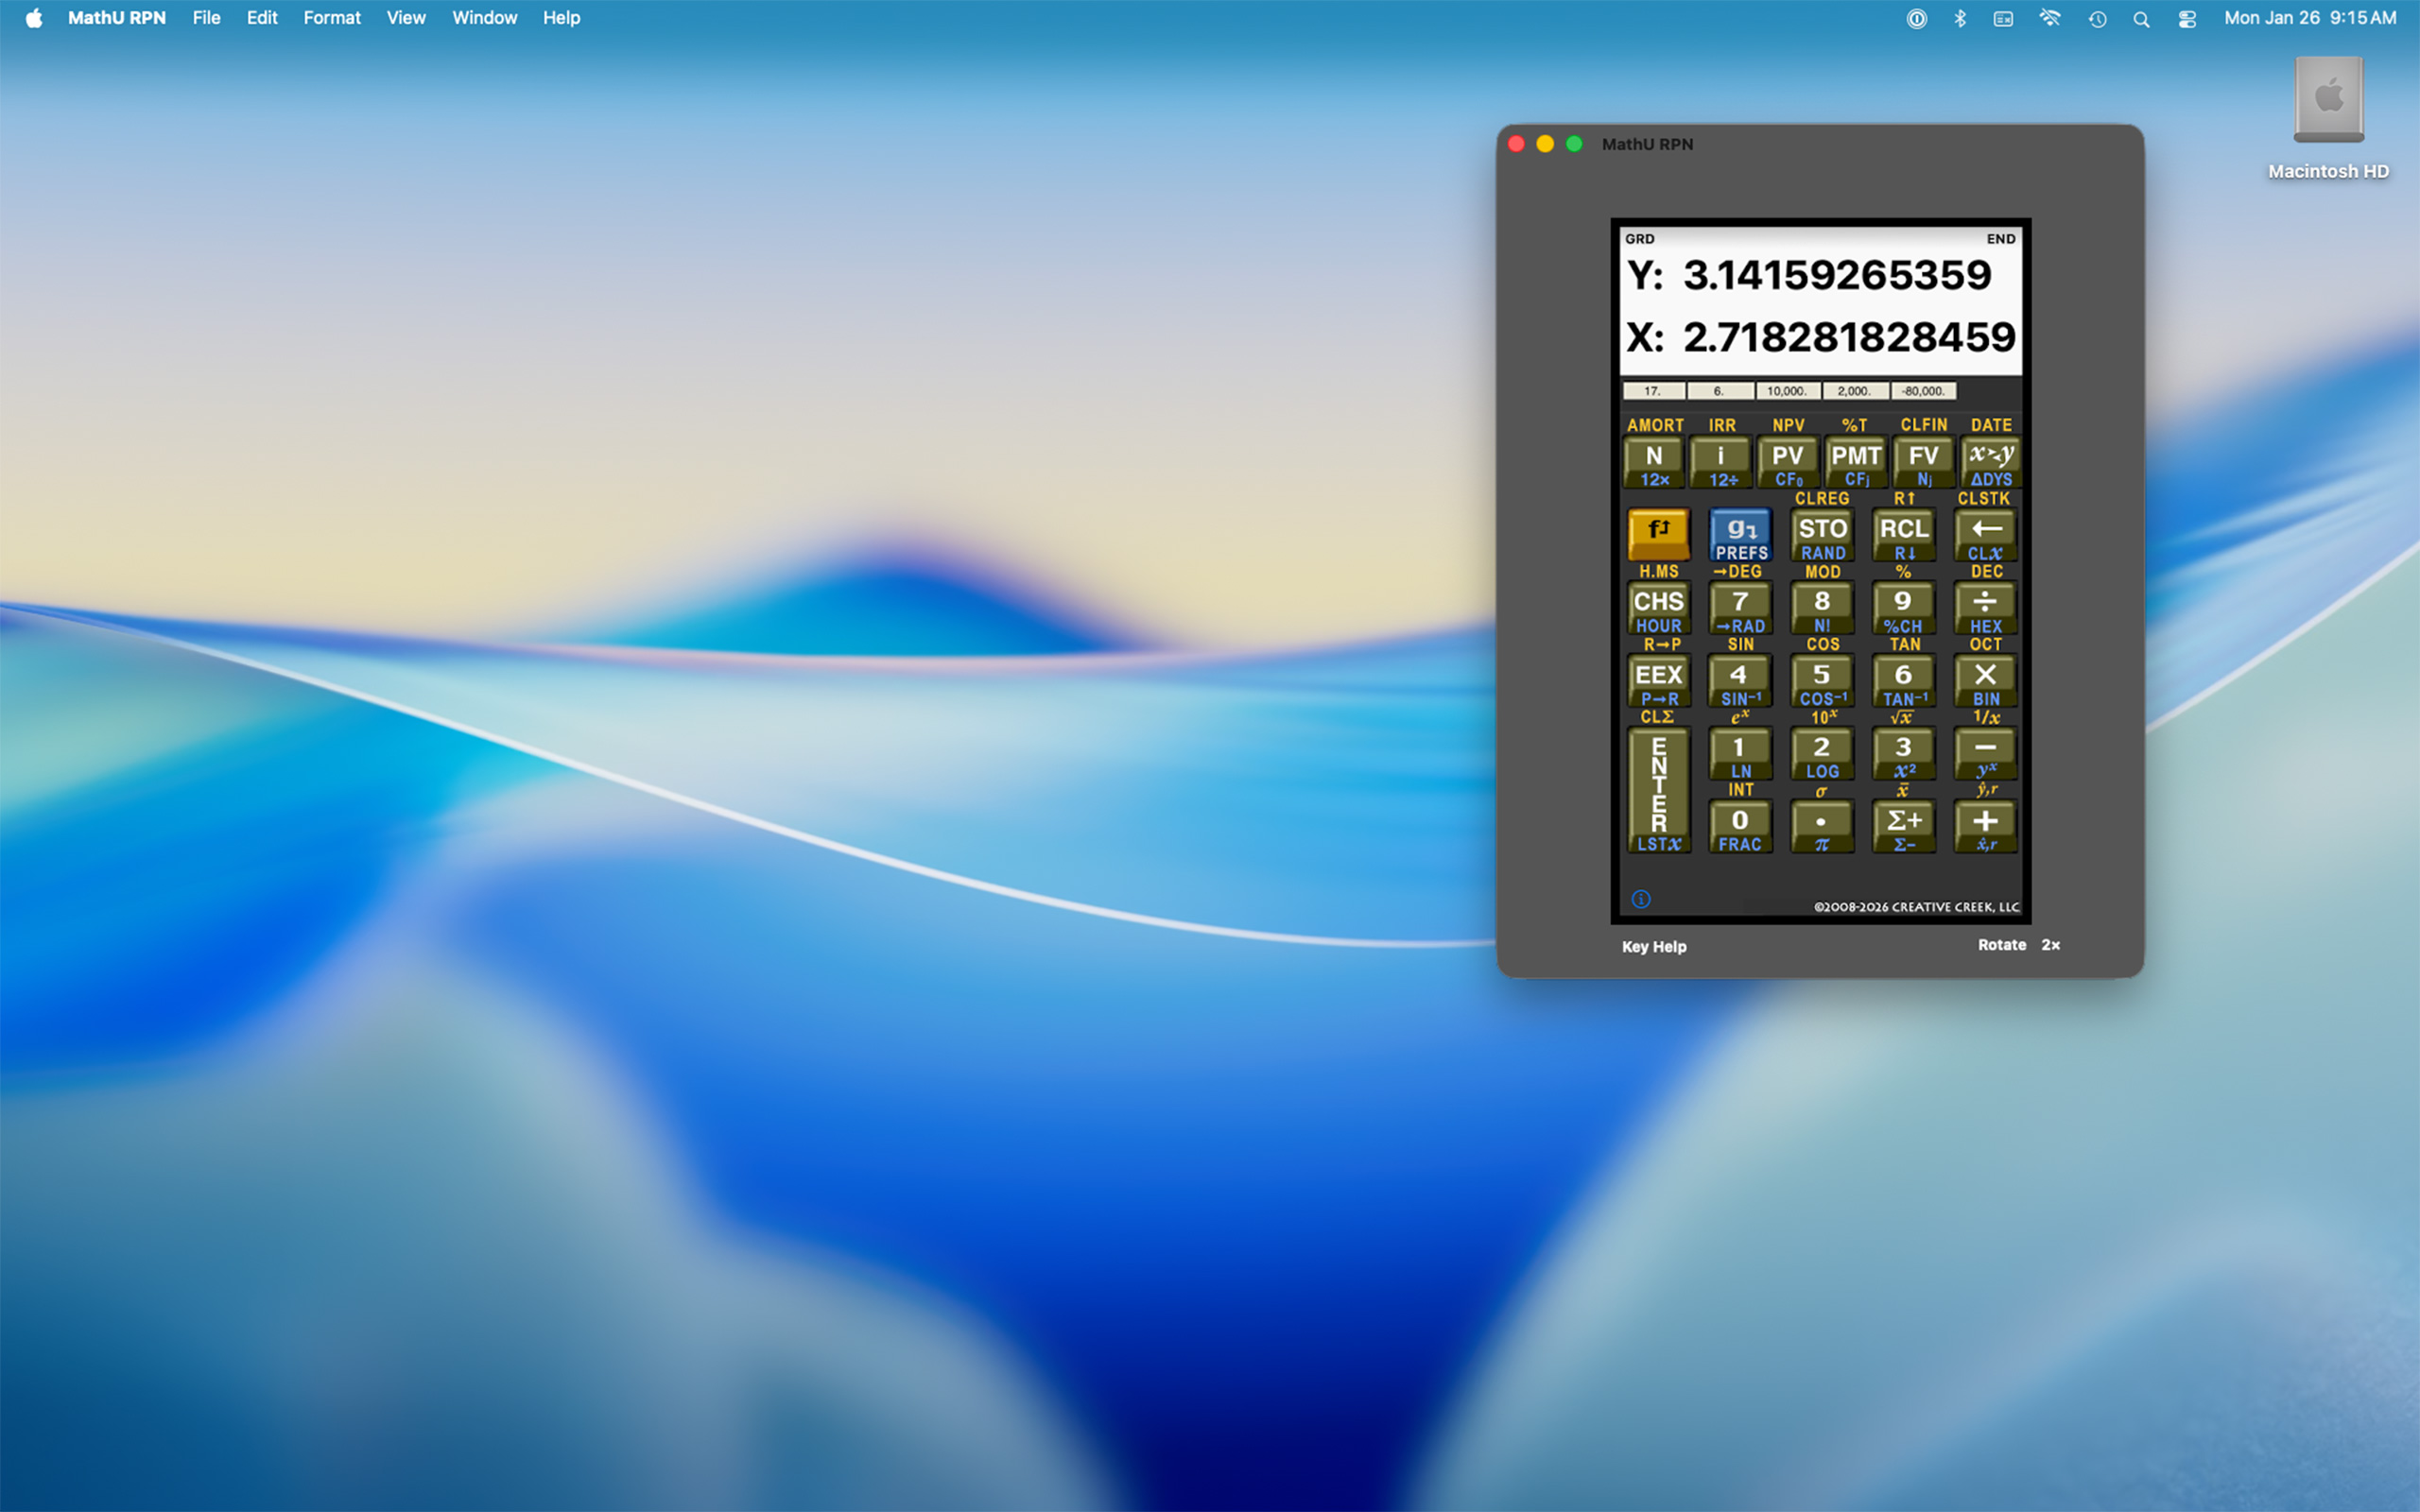Tap digit 7 key
This screenshot has width=2420, height=1512.
(x=1741, y=608)
